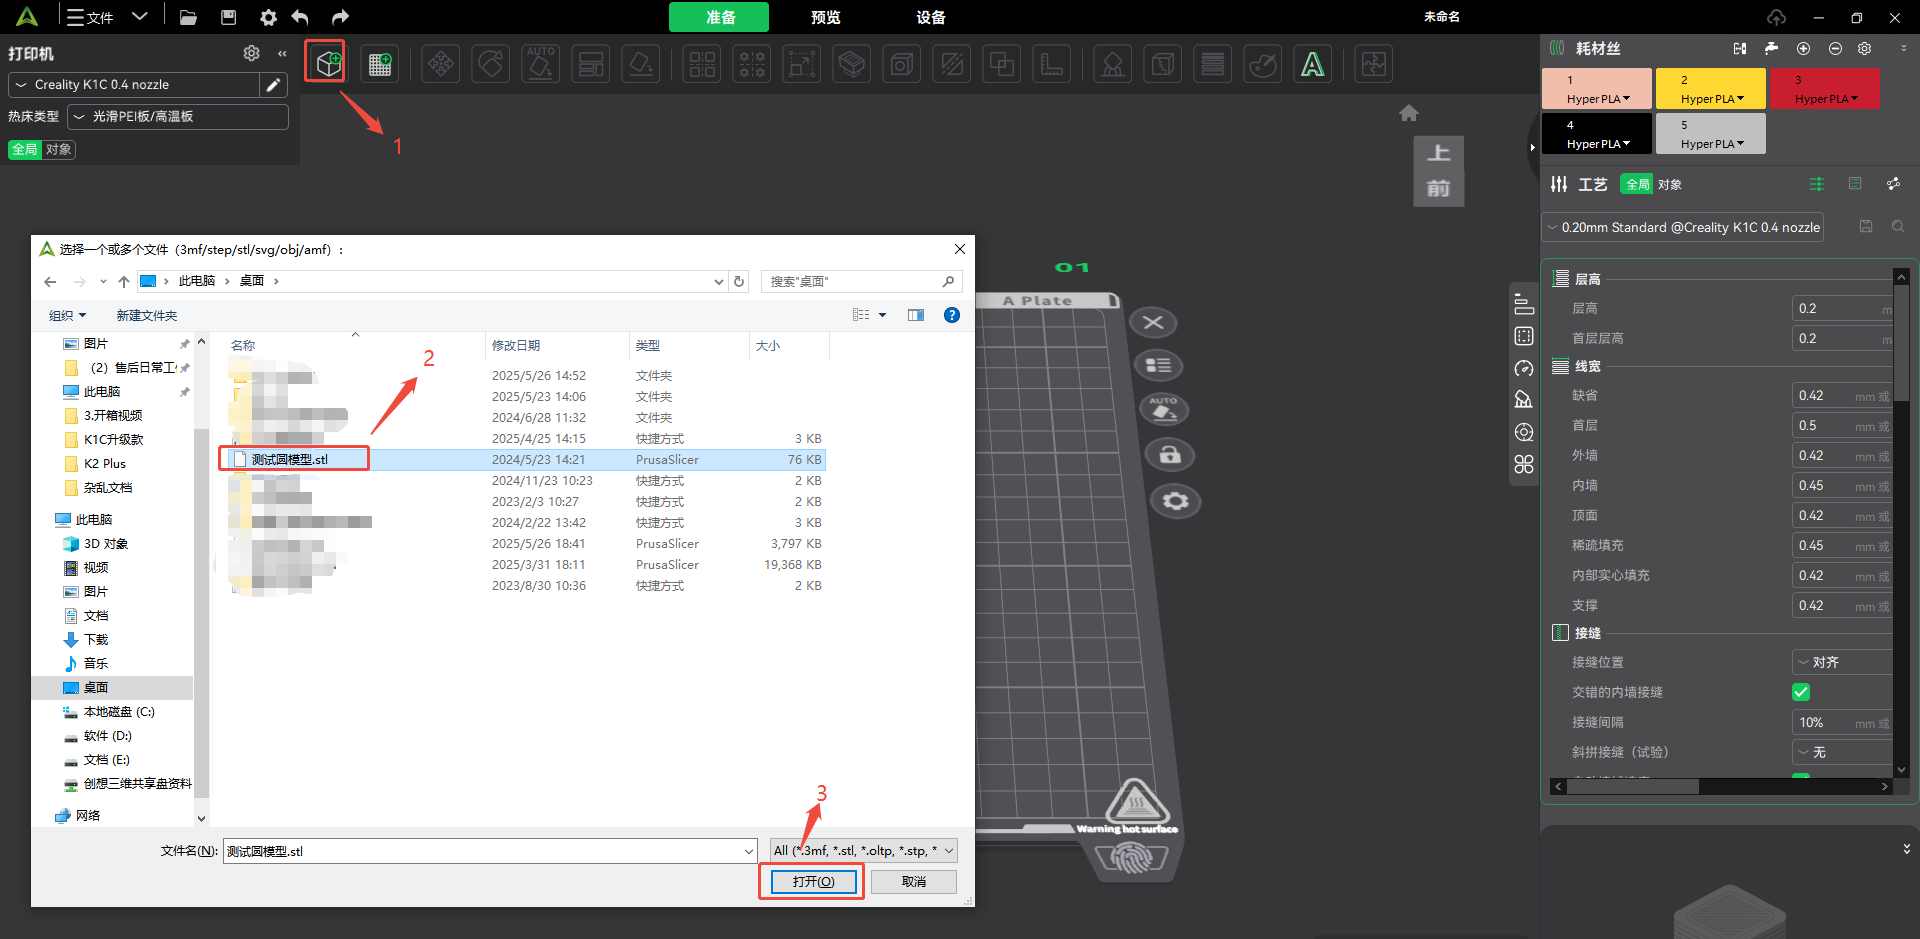Click the open folder icon in top bar

click(188, 17)
